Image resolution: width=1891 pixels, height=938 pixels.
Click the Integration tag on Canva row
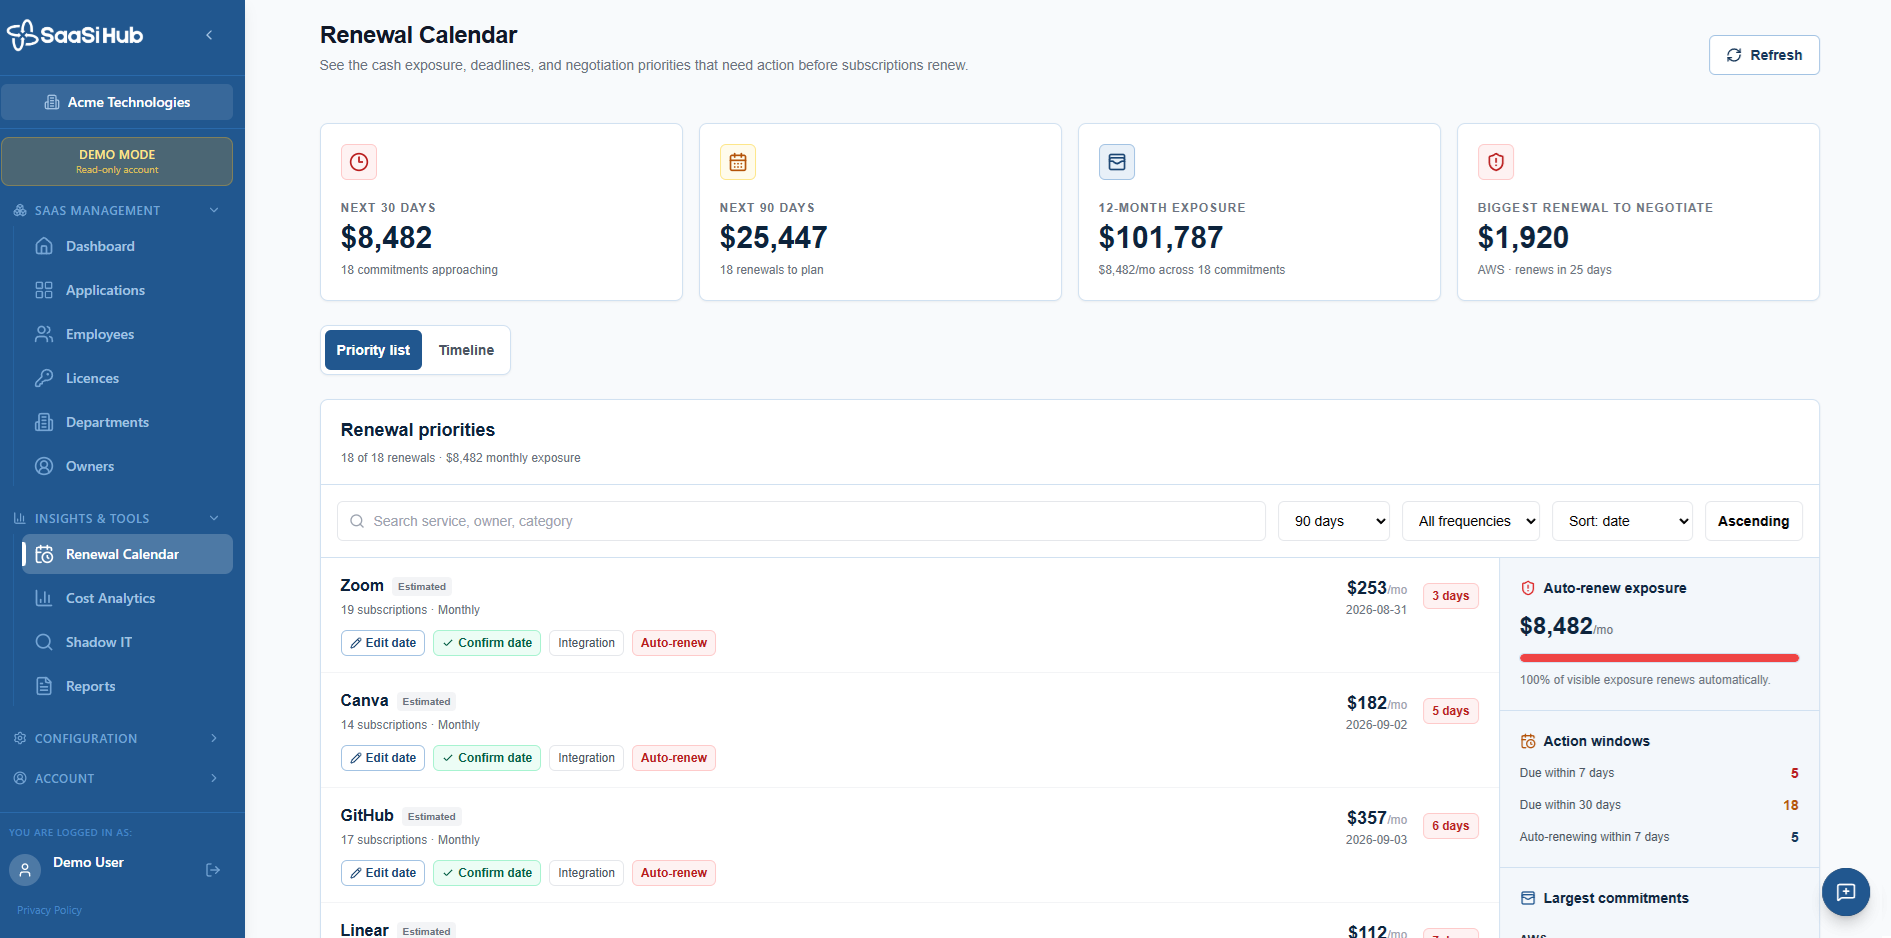click(586, 758)
